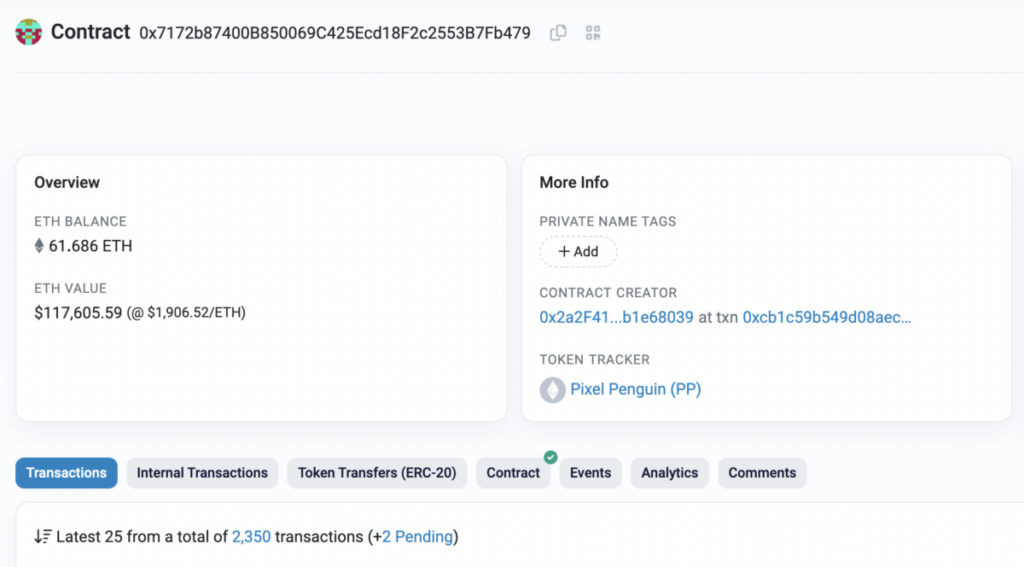
Task: Click the green verified checkmark badge
Action: point(550,457)
